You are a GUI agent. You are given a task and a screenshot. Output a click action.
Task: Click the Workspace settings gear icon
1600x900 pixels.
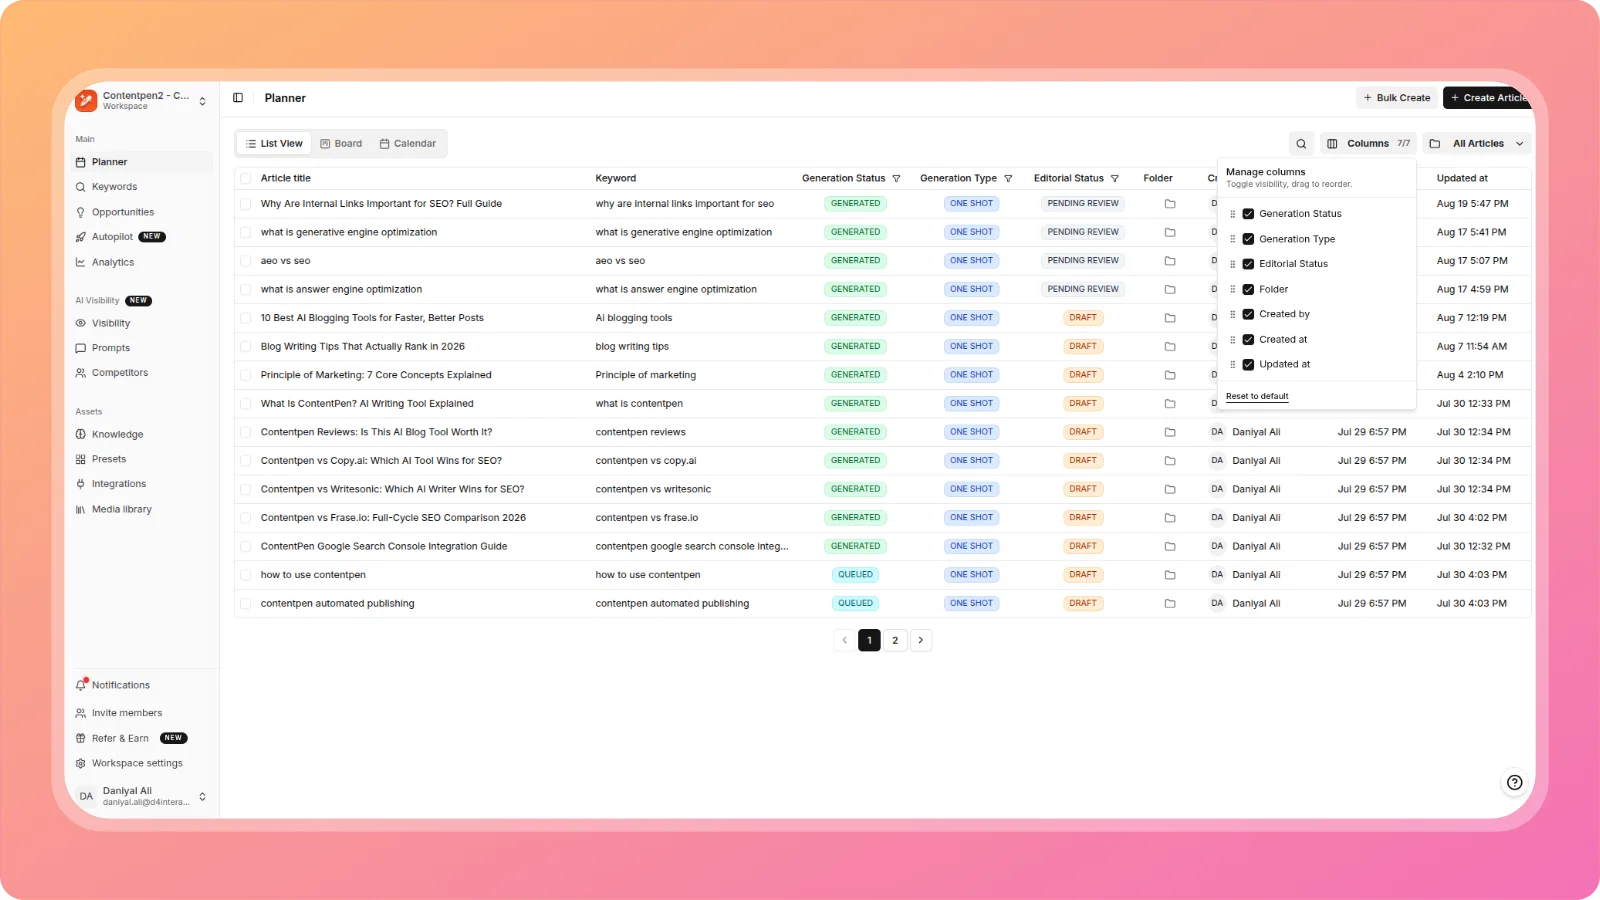click(x=81, y=764)
